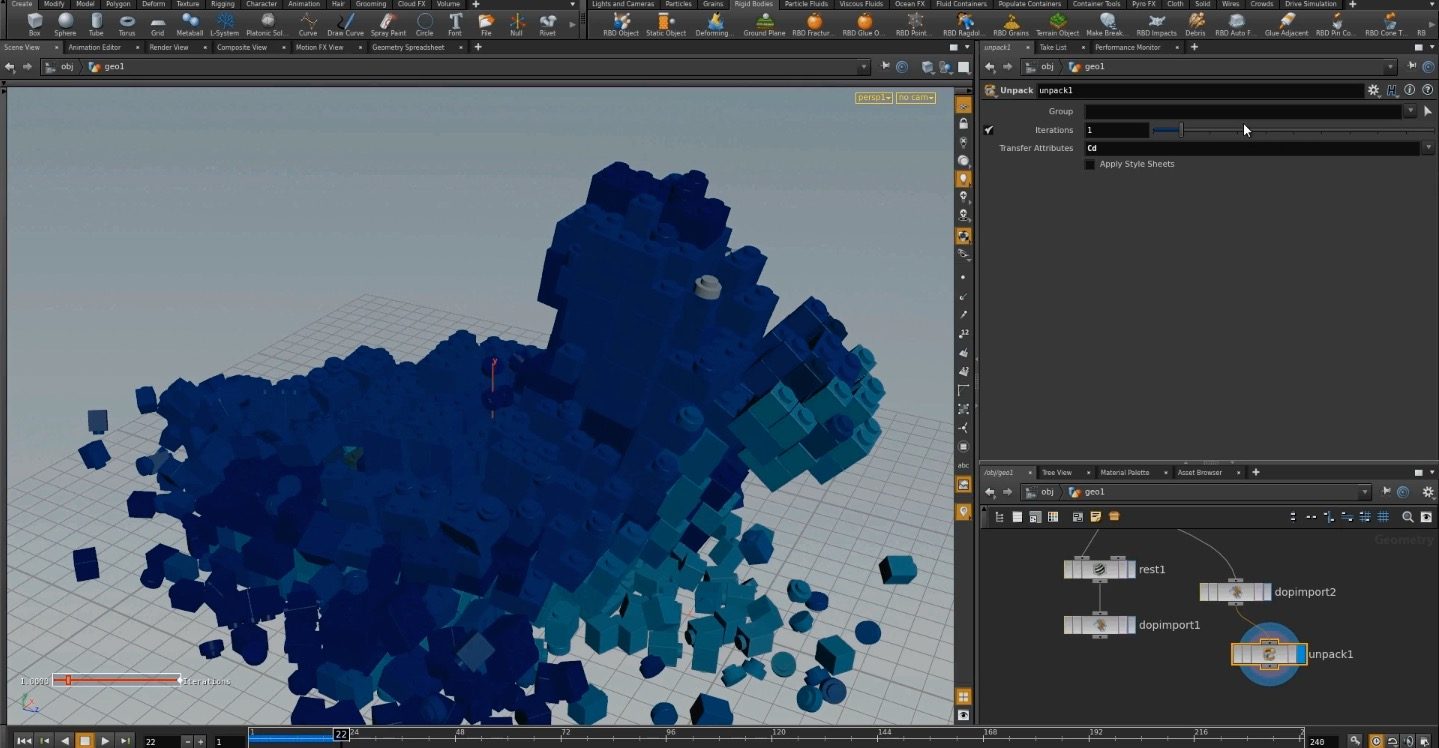Open the Performance Monitor tab
This screenshot has height=748, width=1439.
click(1127, 47)
